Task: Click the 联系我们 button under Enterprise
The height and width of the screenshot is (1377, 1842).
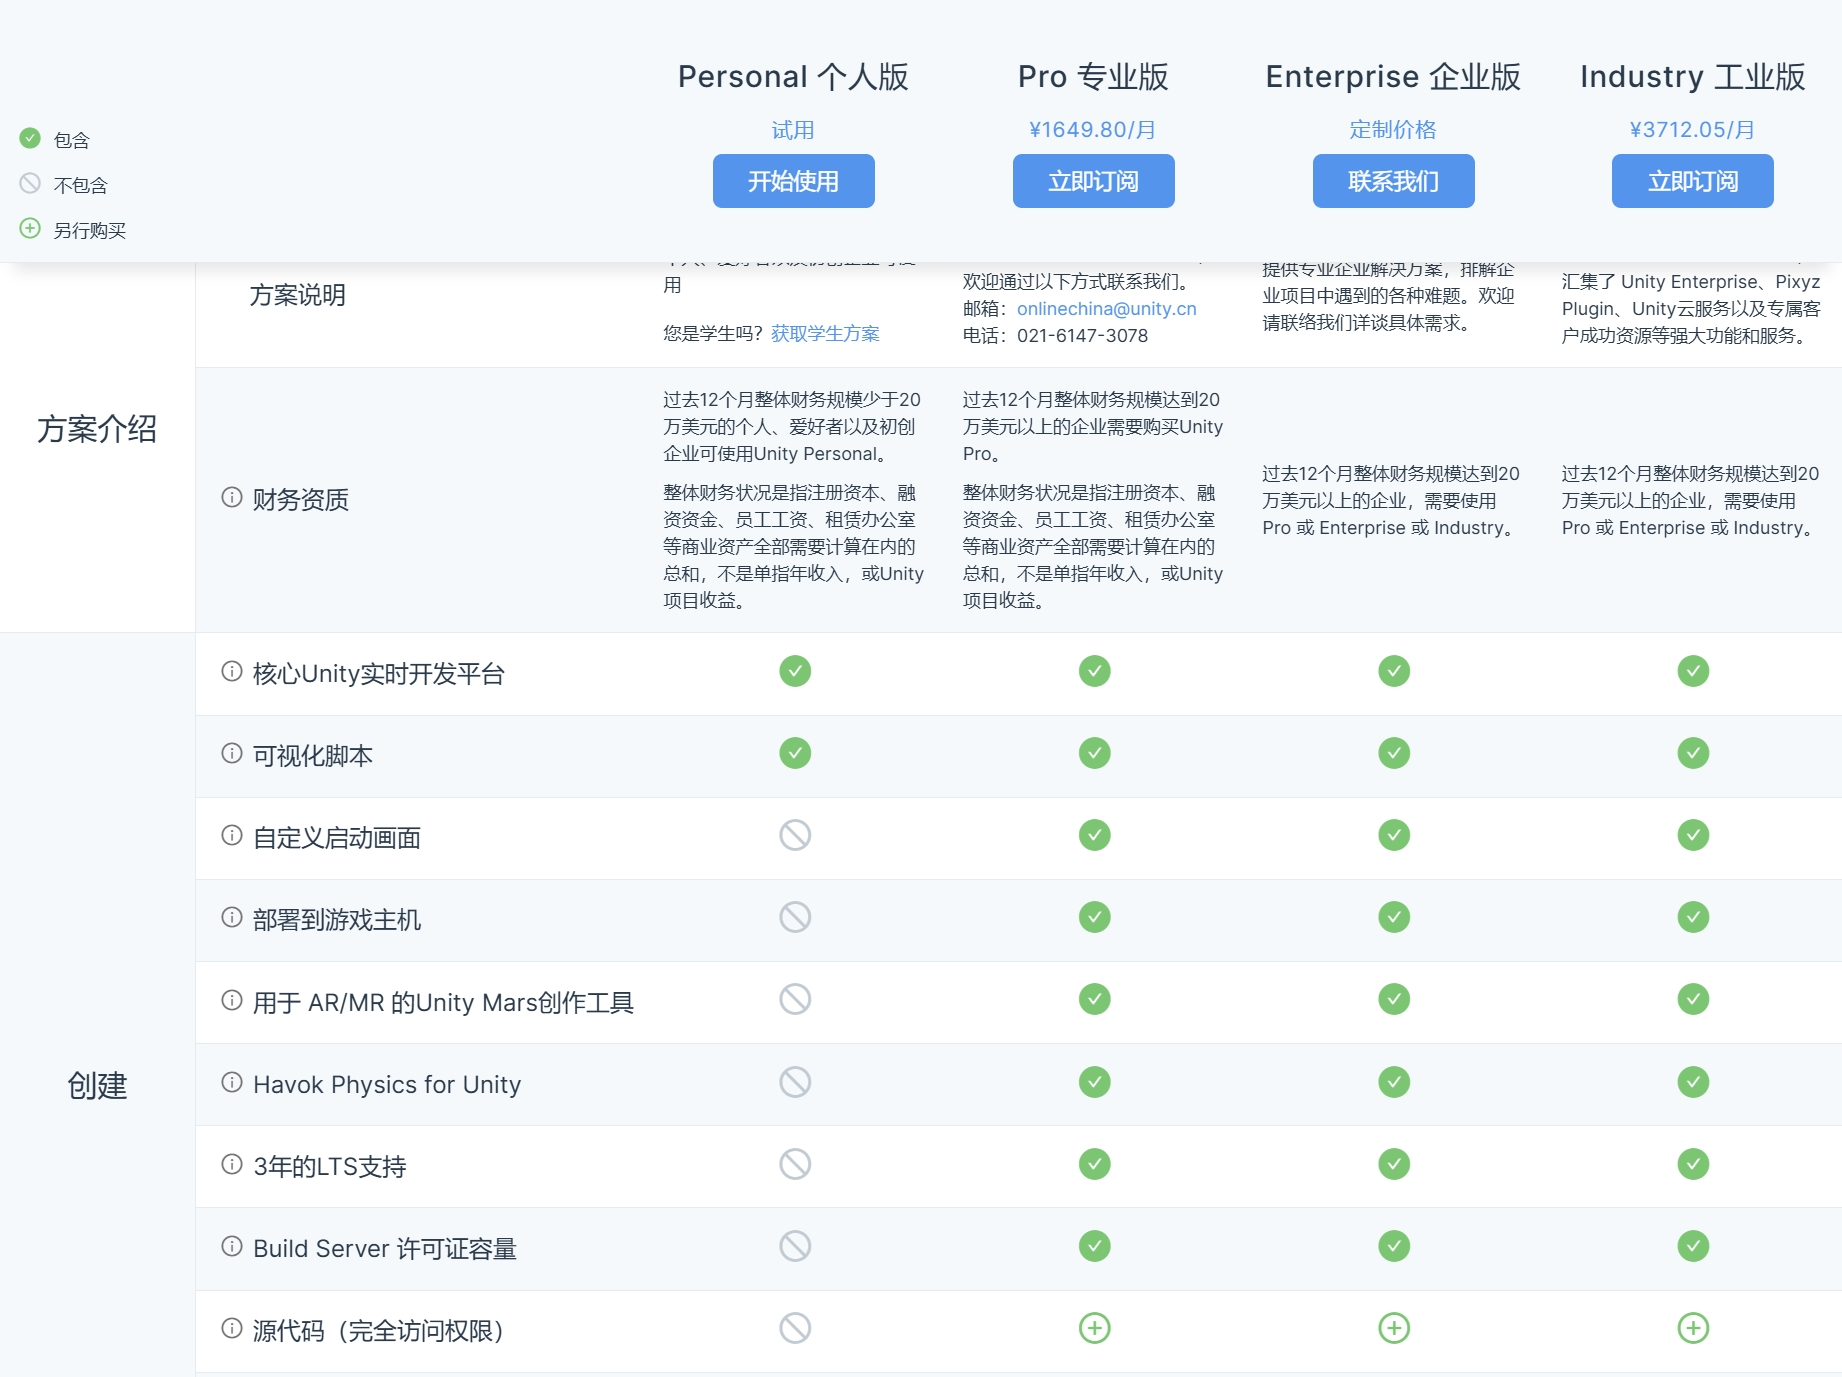Action: (x=1393, y=181)
